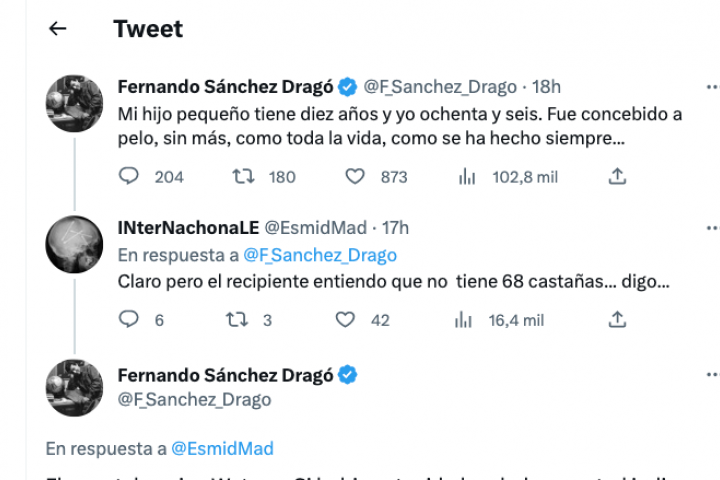Image resolution: width=720 pixels, height=480 pixels.
Task: Open the @EsmidMad mention link
Action: pyautogui.click(x=222, y=448)
